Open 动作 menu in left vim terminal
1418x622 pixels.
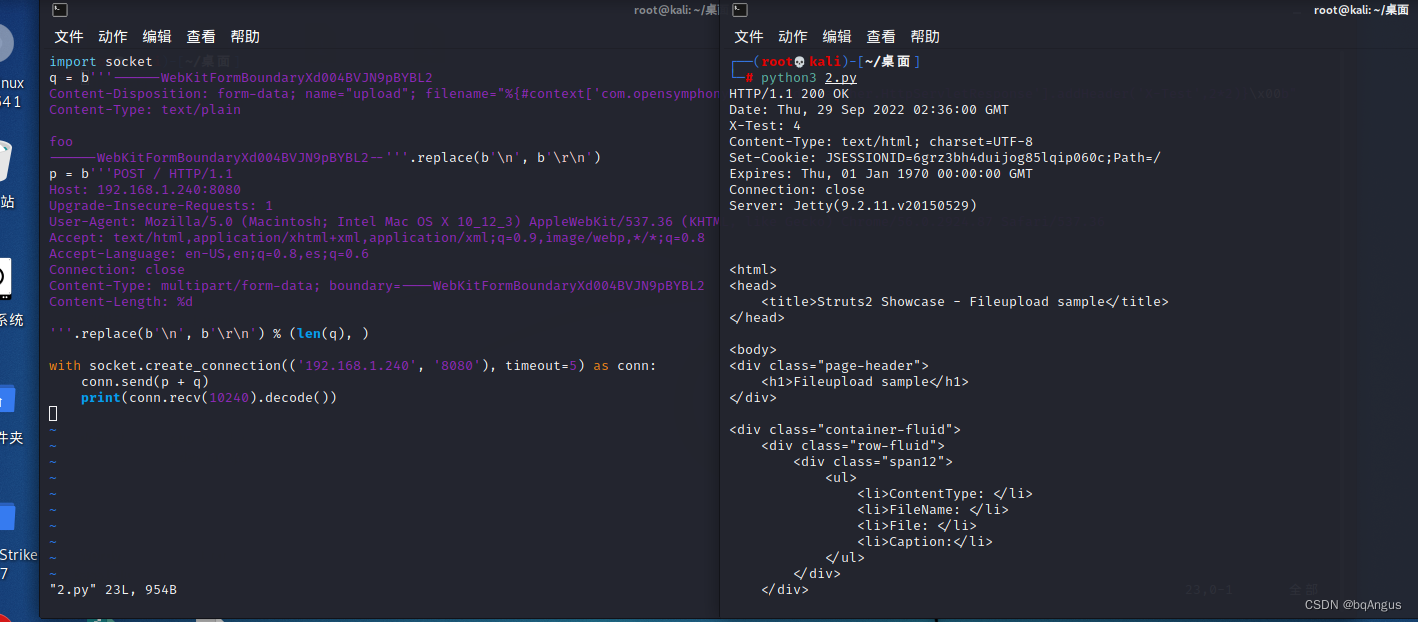tap(113, 37)
